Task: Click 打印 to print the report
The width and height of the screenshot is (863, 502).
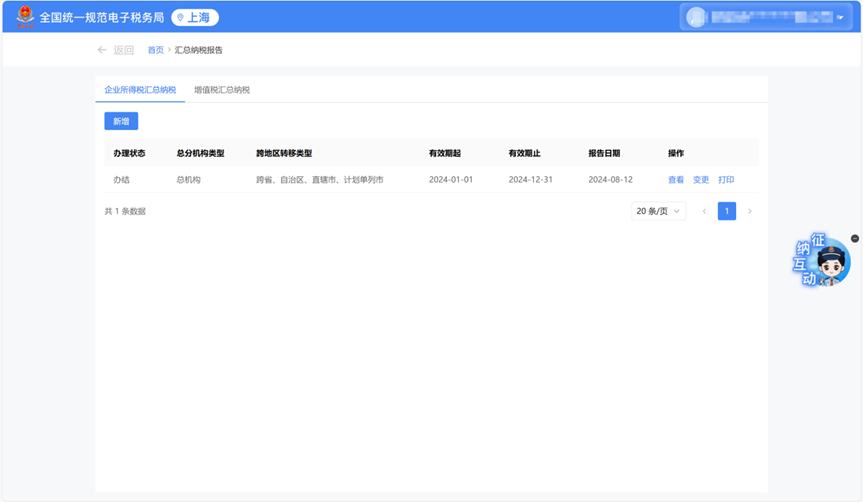Action: (726, 180)
